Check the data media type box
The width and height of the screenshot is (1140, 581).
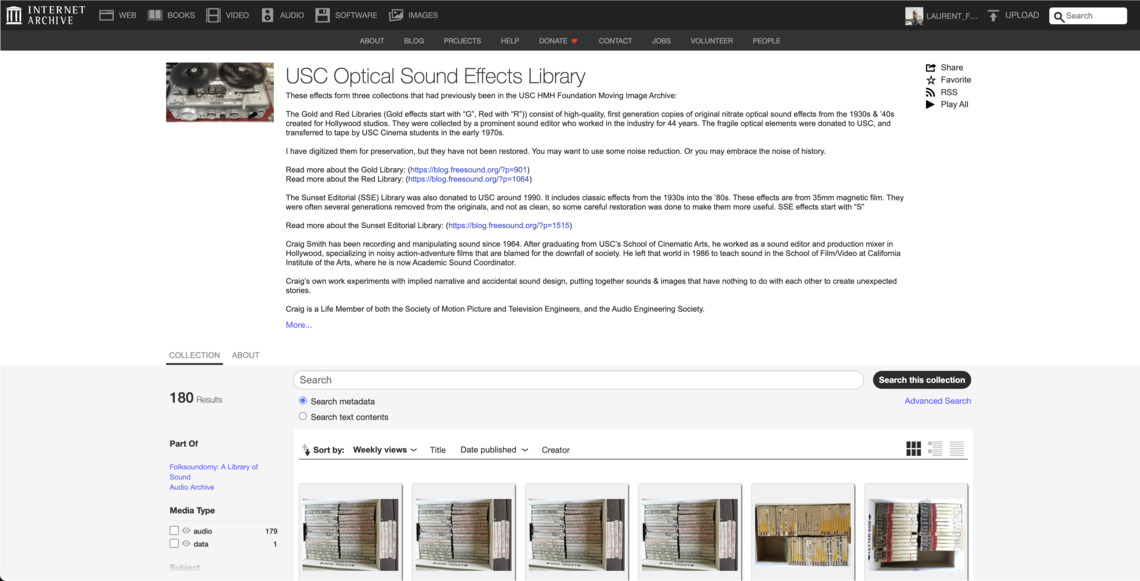tap(174, 544)
